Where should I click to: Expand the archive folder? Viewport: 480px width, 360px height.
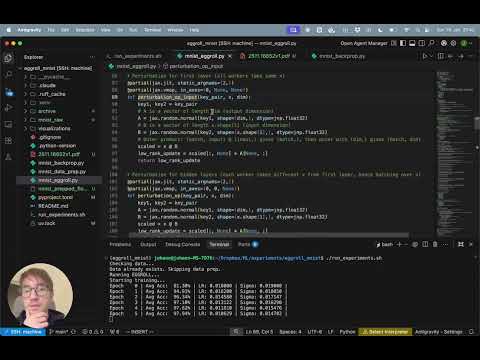point(59,111)
